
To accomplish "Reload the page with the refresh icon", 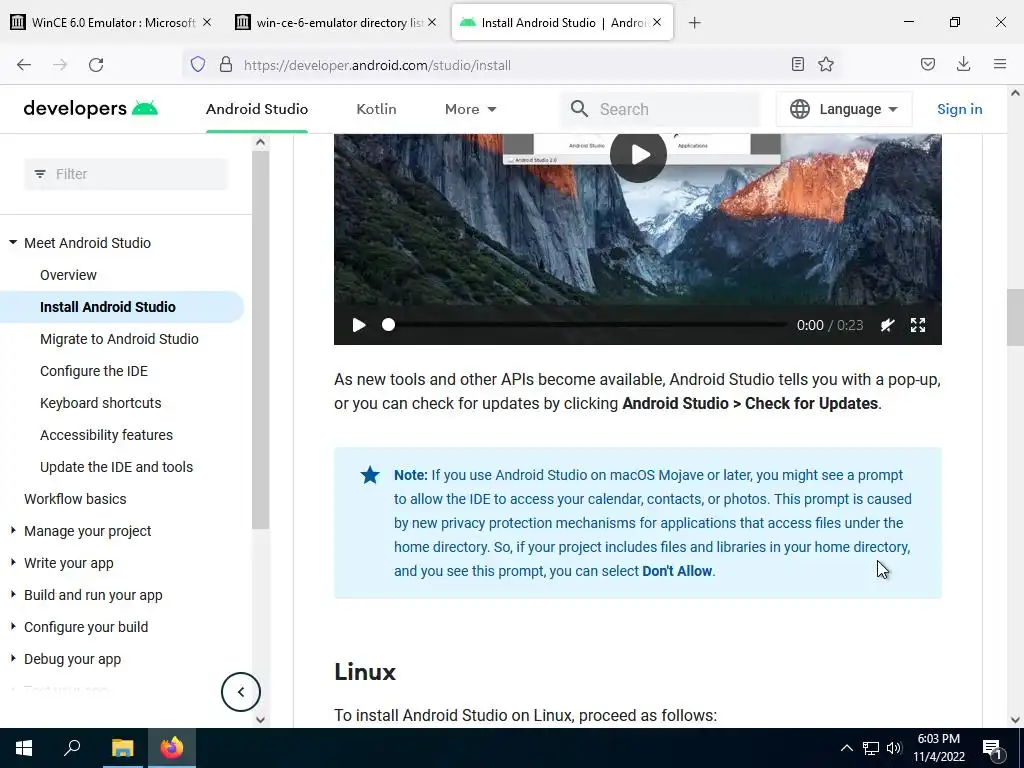I will pyautogui.click(x=96, y=65).
